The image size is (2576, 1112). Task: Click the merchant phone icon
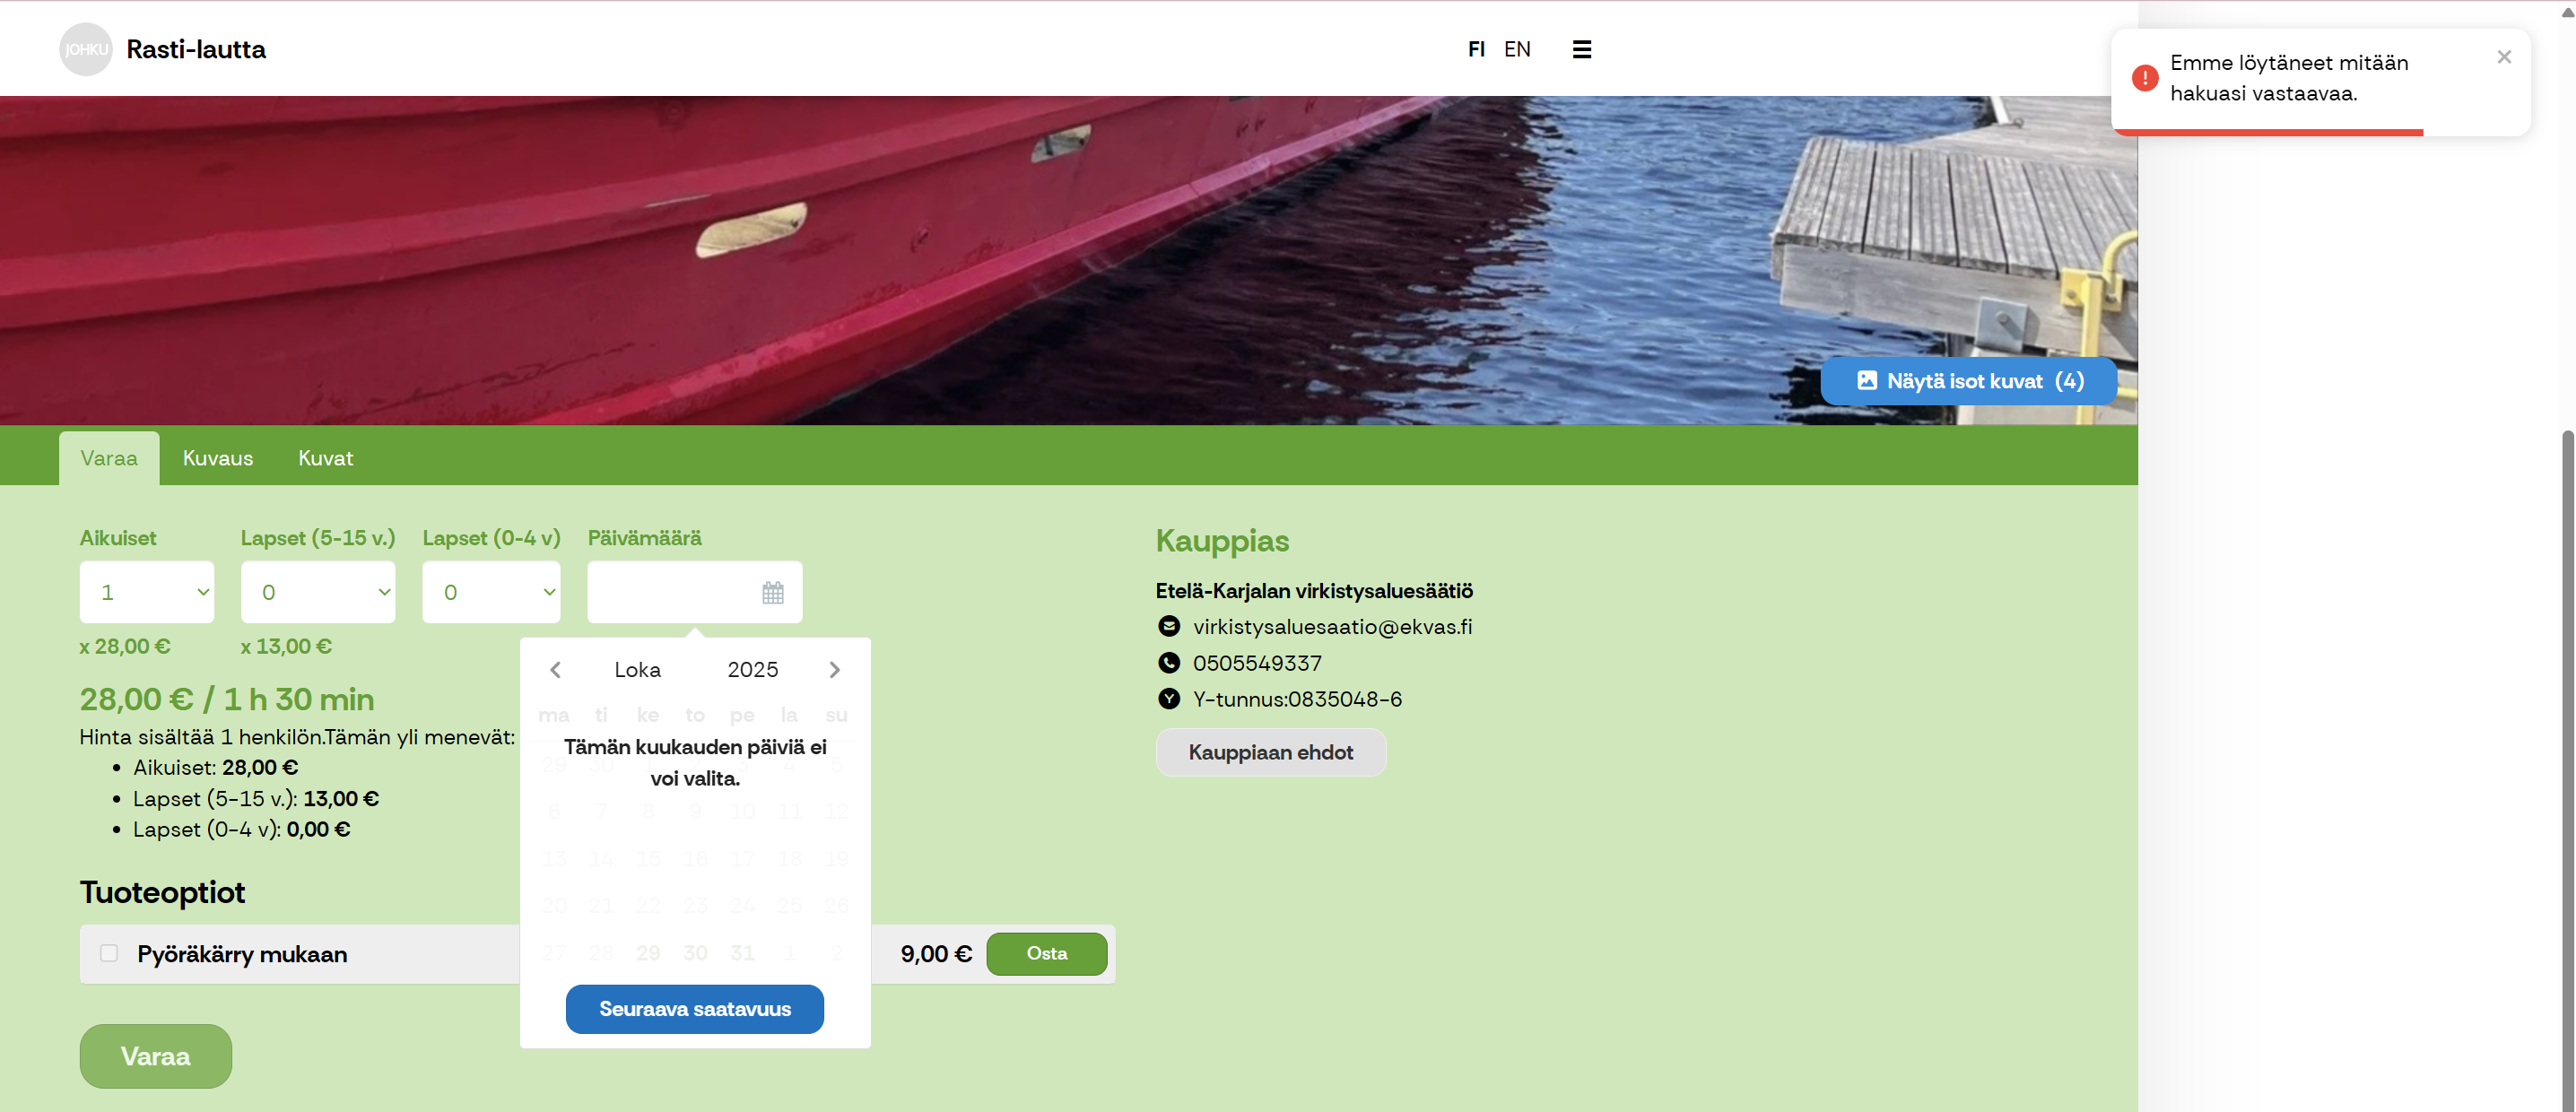click(x=1168, y=663)
